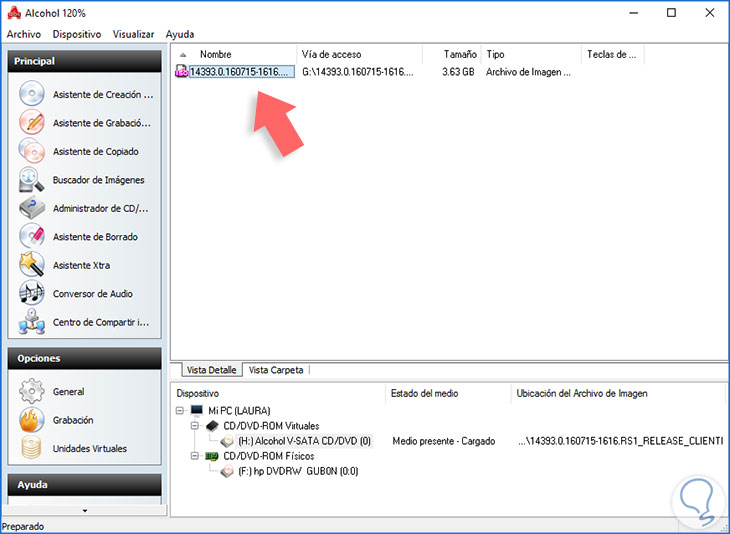Click the G:\14393.0.160715-1616 path cell
The height and width of the screenshot is (534, 730).
coord(358,72)
